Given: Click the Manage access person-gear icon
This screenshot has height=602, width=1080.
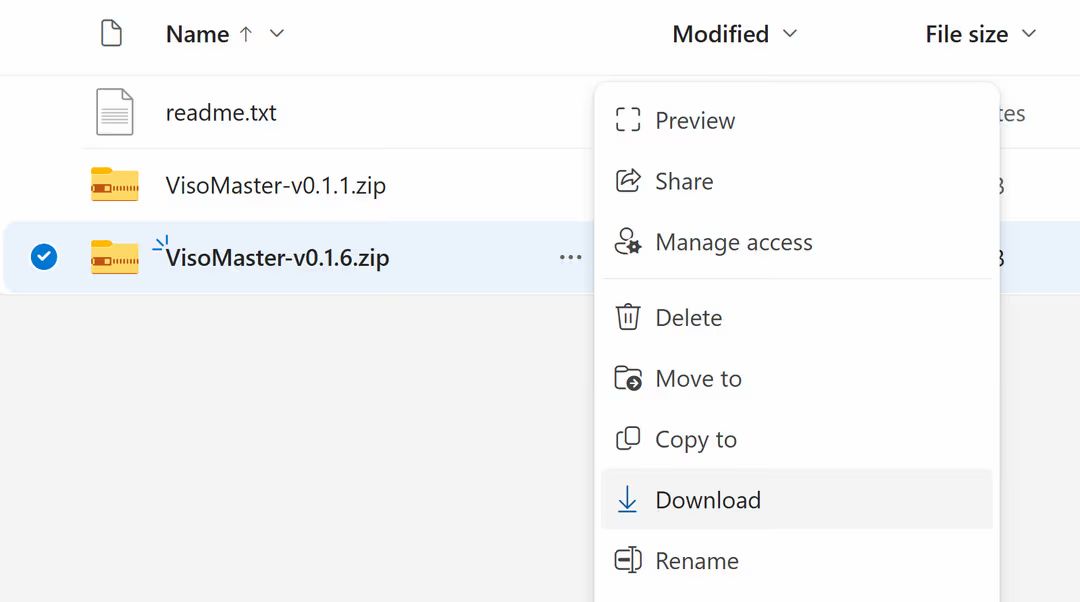Looking at the screenshot, I should 627,242.
